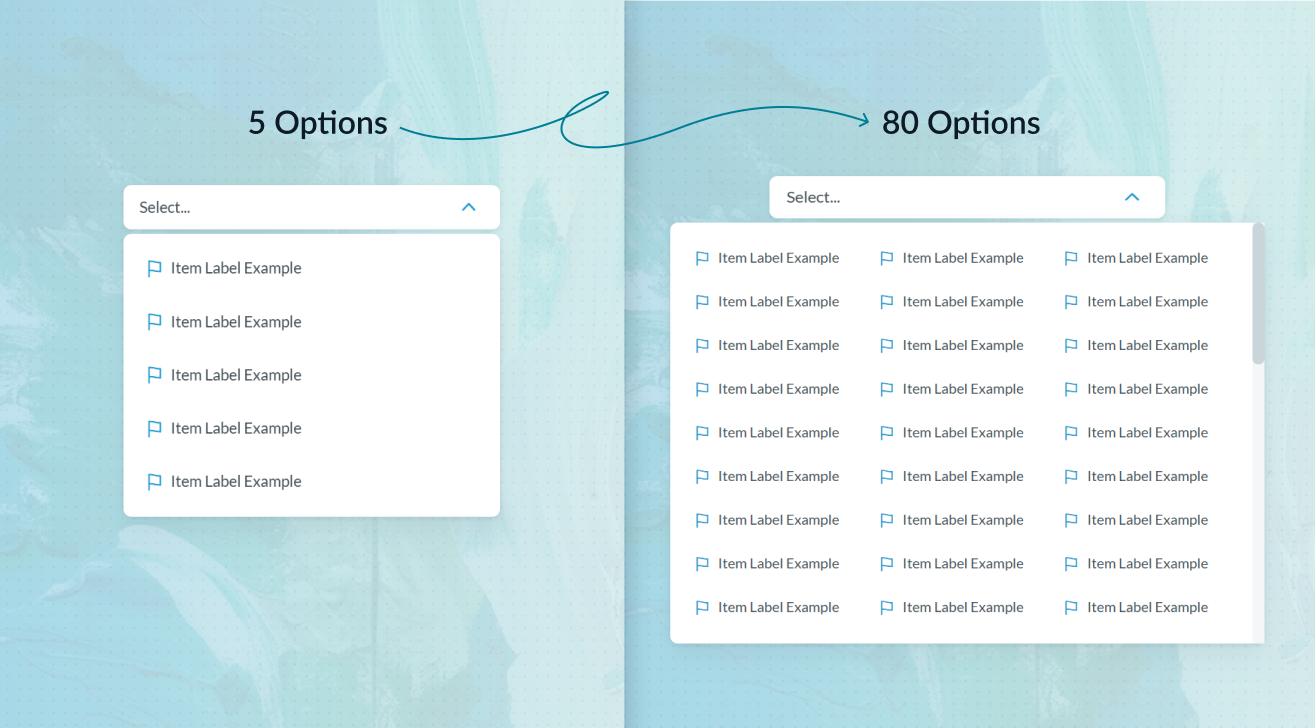Click the flag icon on the third left-list item

155,374
